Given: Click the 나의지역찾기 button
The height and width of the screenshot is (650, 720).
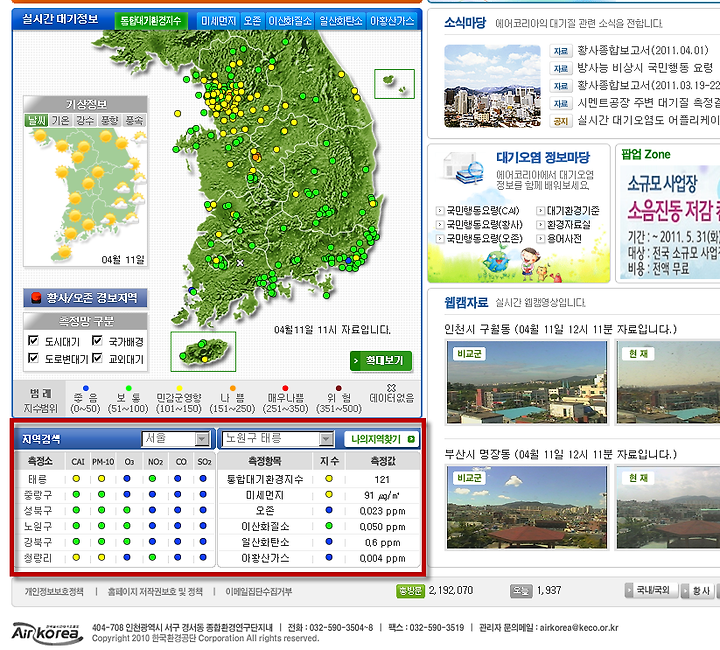Looking at the screenshot, I should point(381,439).
